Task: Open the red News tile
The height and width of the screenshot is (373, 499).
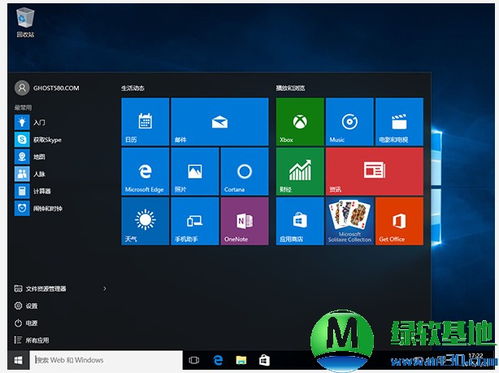Action: (x=374, y=171)
